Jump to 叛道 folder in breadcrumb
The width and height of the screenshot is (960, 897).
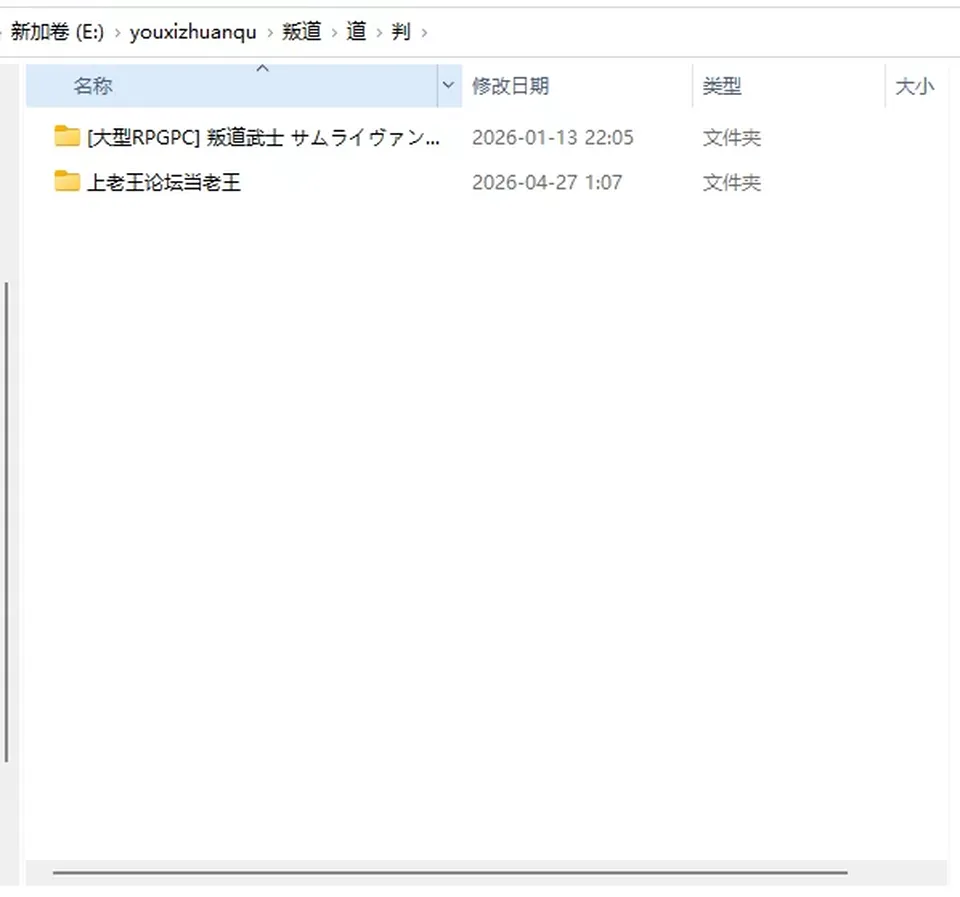(302, 31)
